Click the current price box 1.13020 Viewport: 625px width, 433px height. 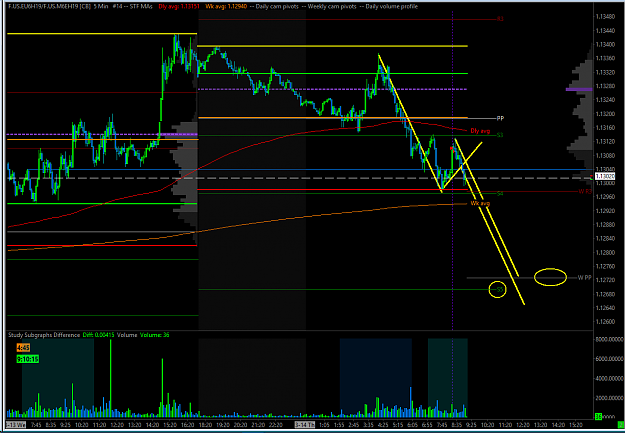[605, 176]
